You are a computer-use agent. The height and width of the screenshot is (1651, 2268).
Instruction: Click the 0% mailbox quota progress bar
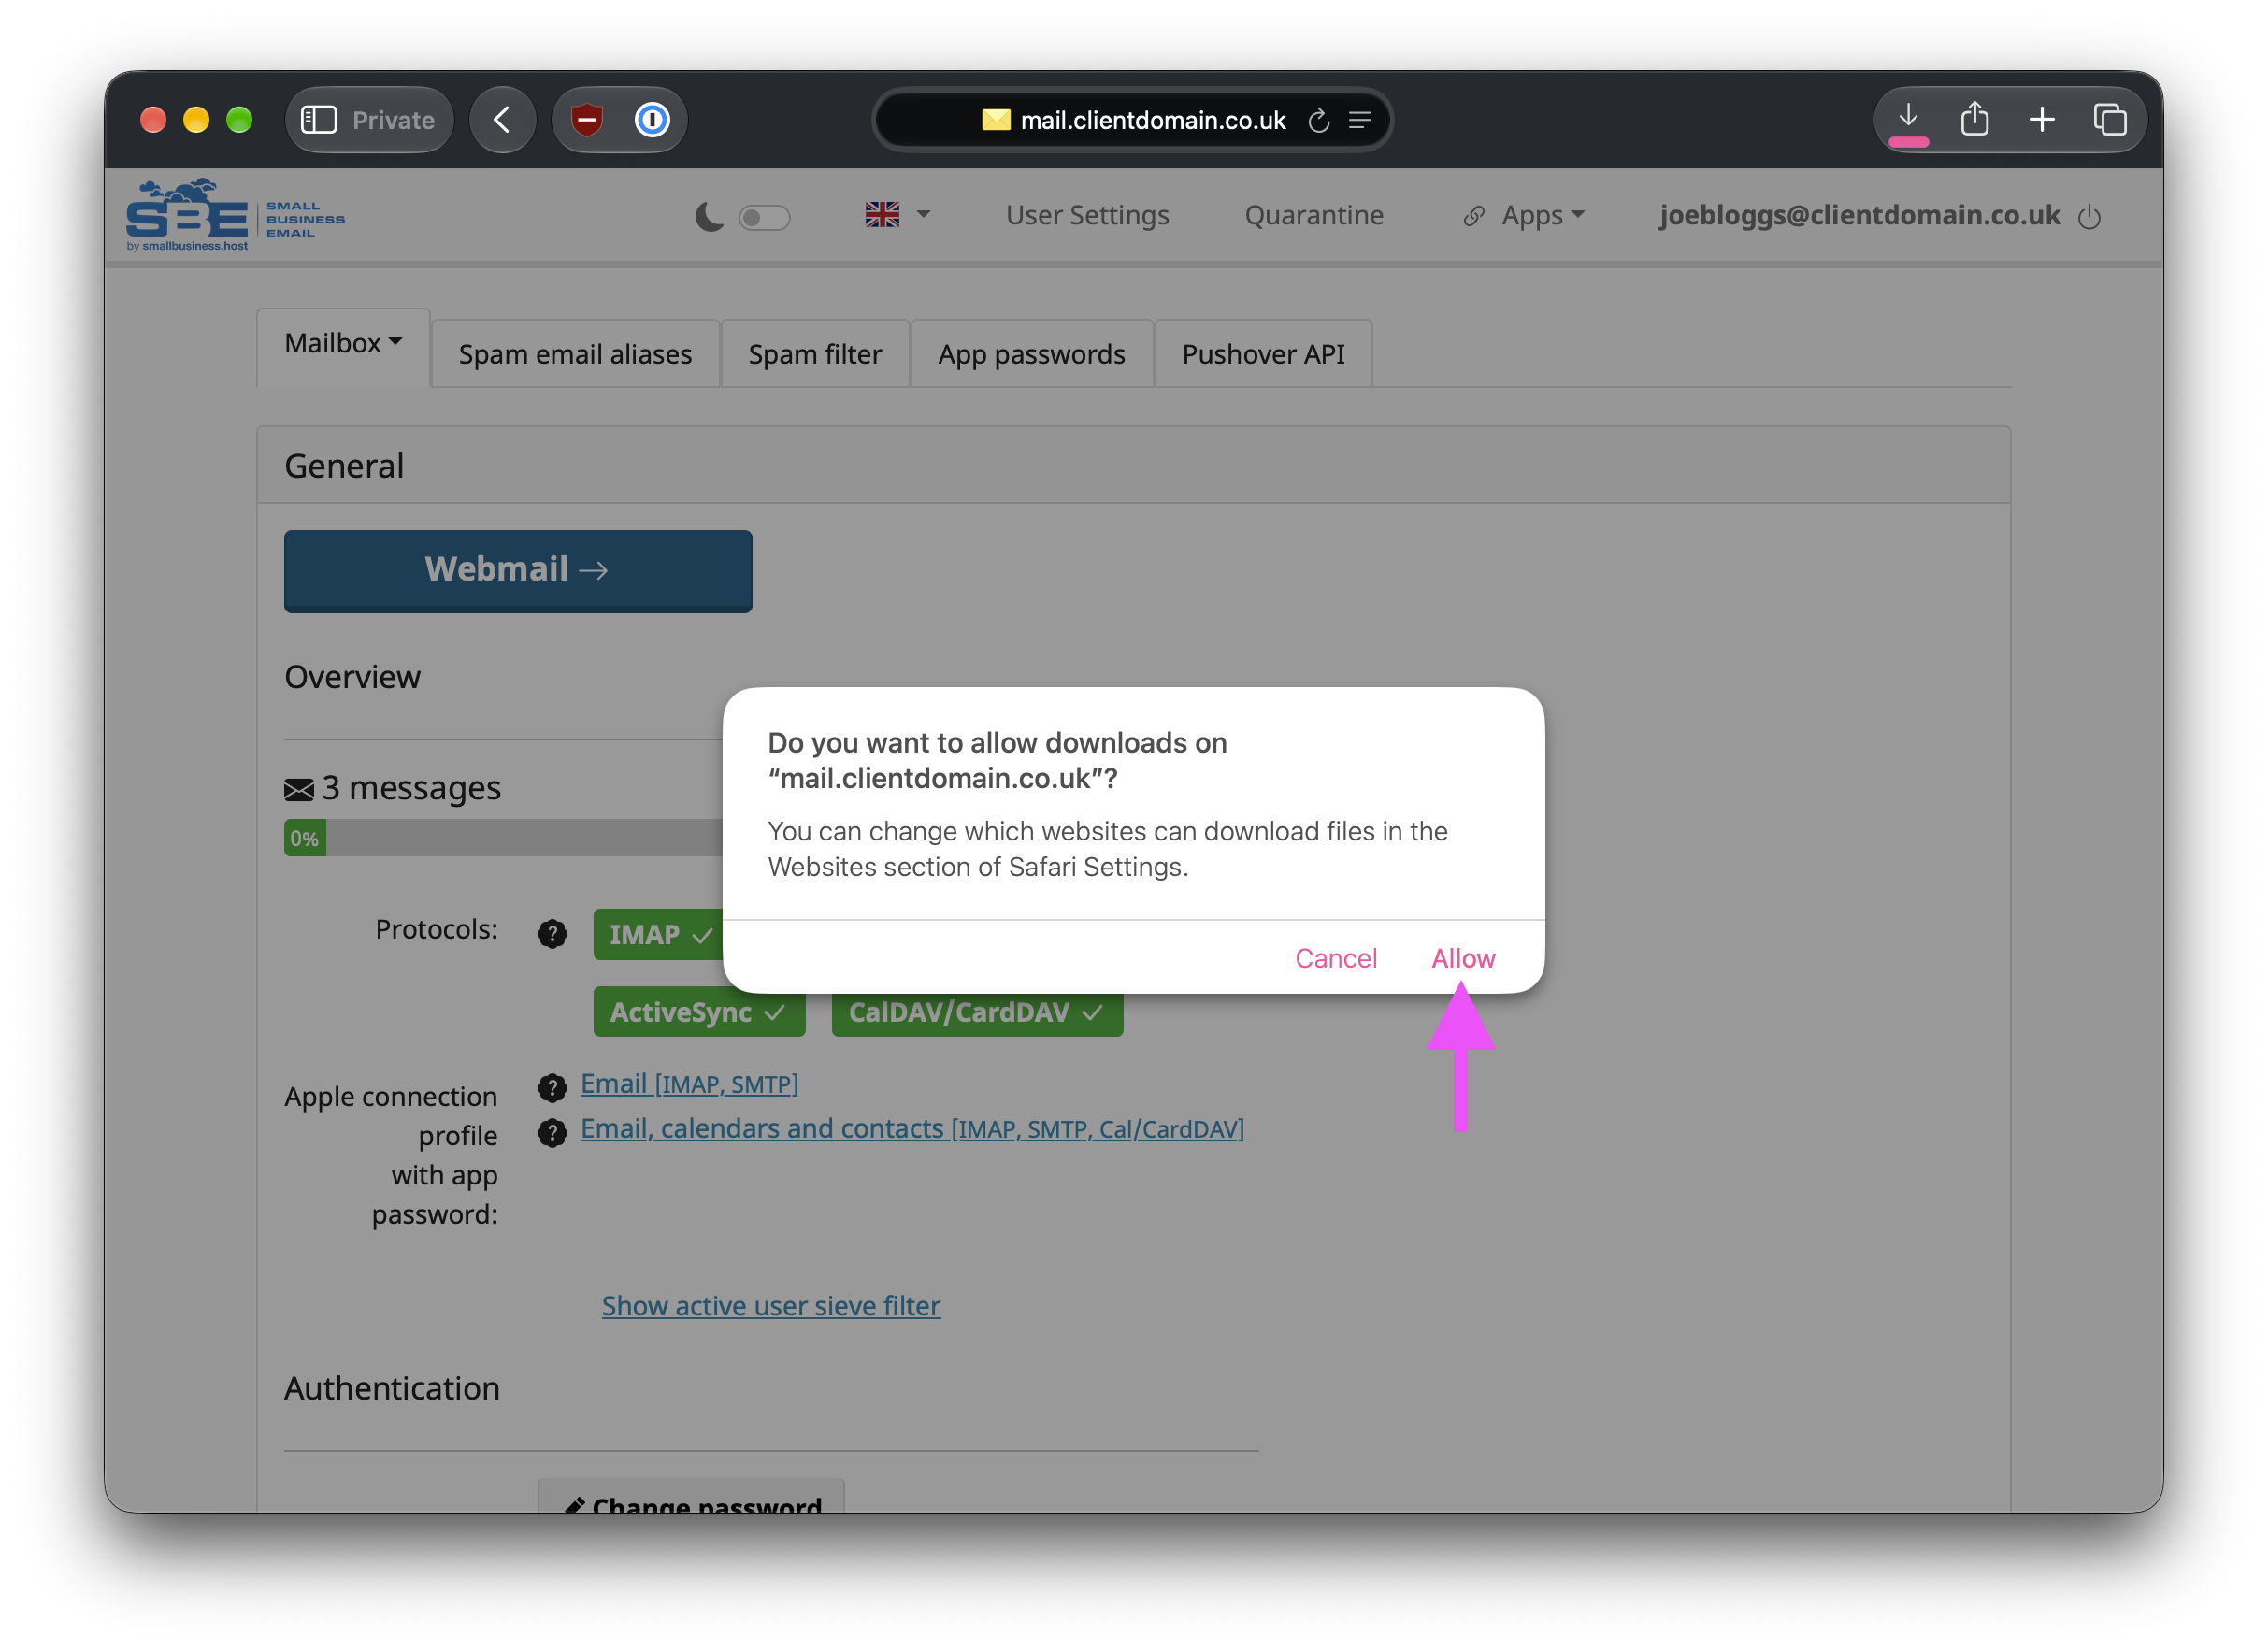pos(503,838)
